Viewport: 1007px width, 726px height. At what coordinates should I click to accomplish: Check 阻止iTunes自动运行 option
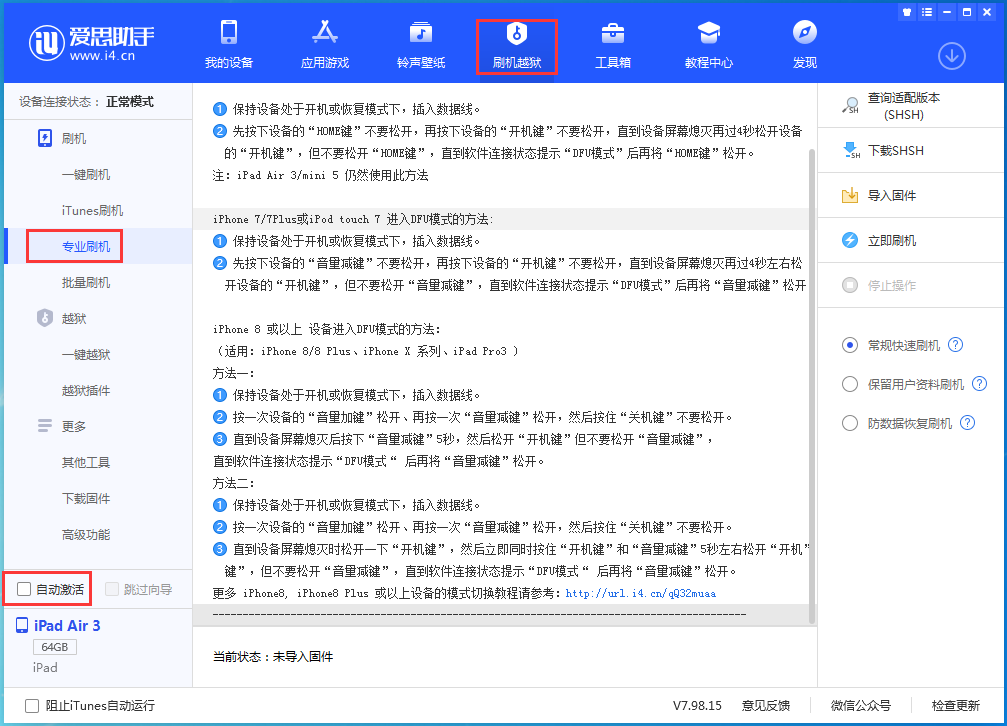32,705
